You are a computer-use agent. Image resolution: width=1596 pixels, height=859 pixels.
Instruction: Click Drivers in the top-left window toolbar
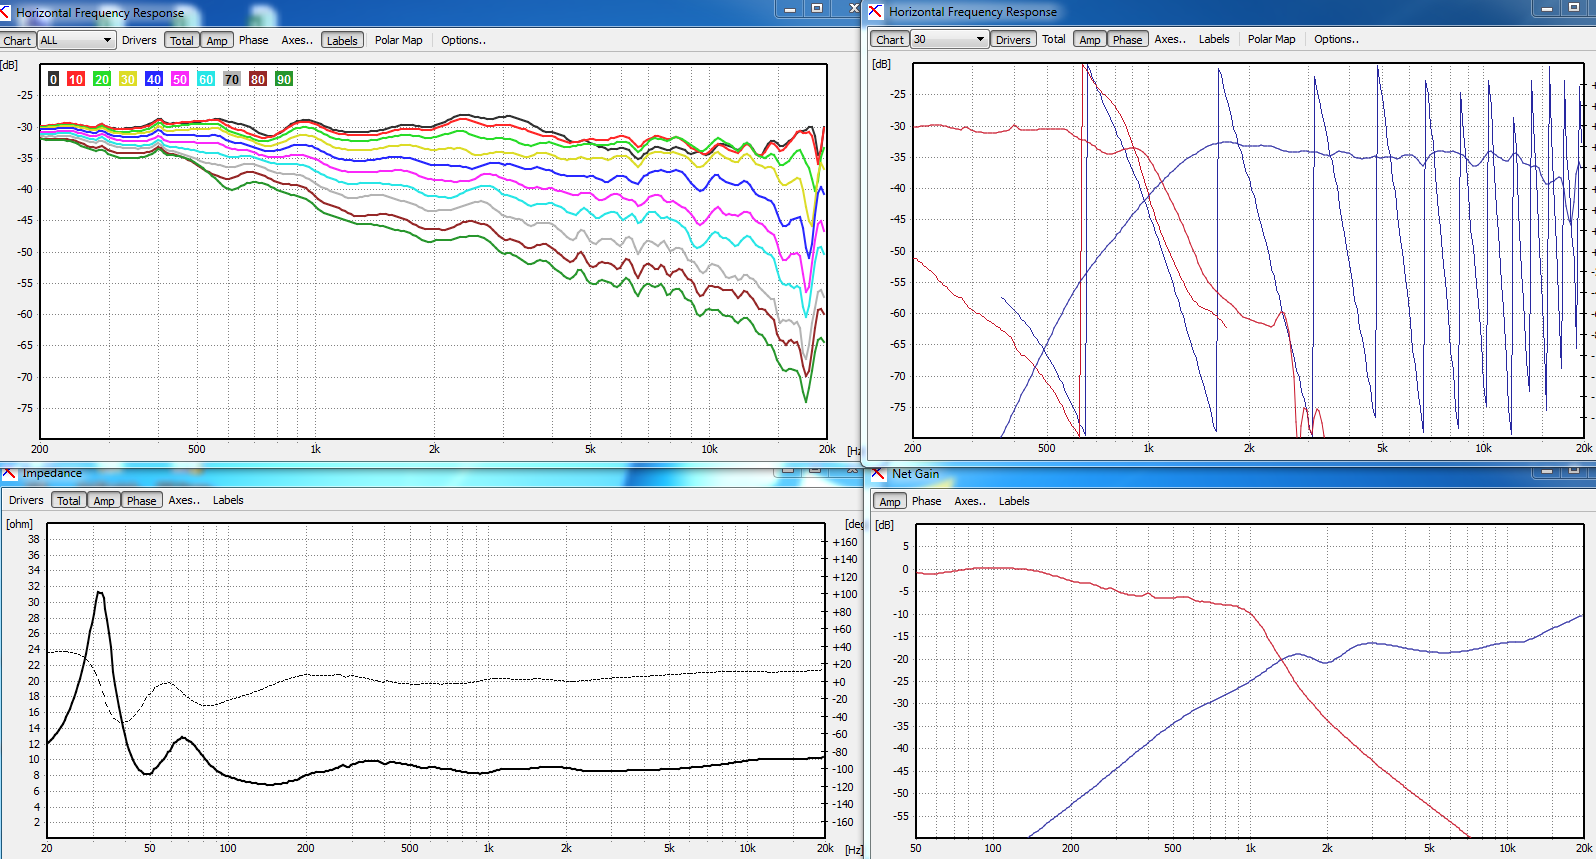pos(139,40)
